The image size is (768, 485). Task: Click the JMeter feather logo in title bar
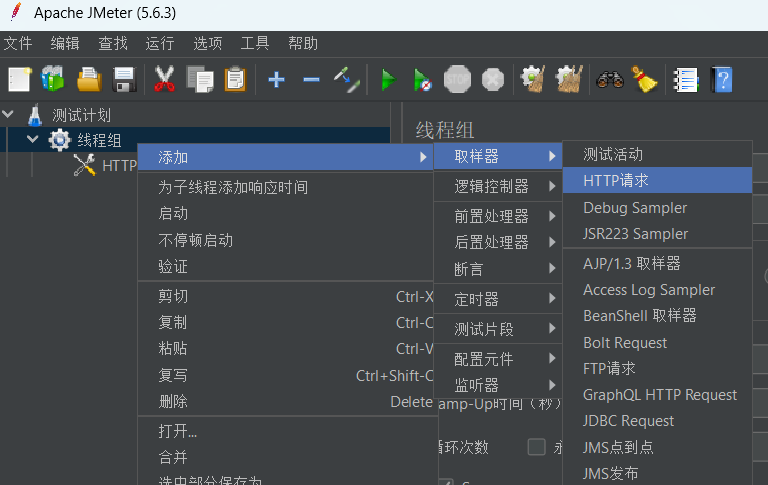click(x=16, y=12)
